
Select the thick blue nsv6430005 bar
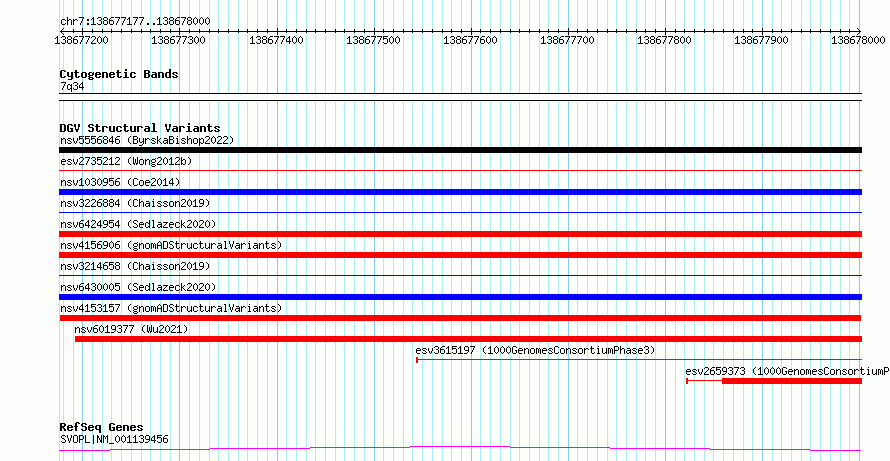click(460, 297)
